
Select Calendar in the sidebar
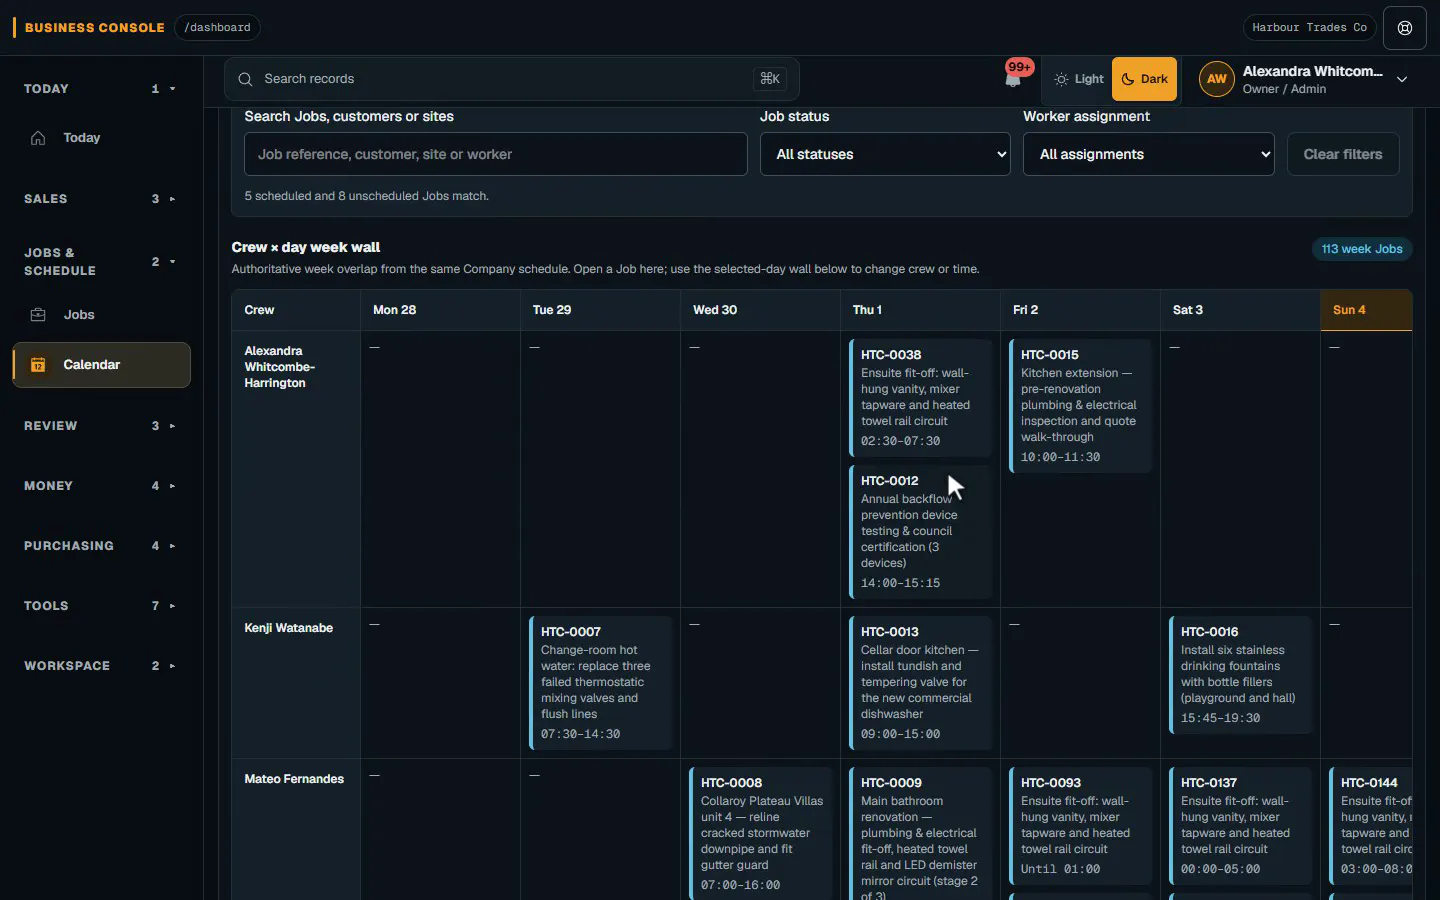[x=101, y=365]
